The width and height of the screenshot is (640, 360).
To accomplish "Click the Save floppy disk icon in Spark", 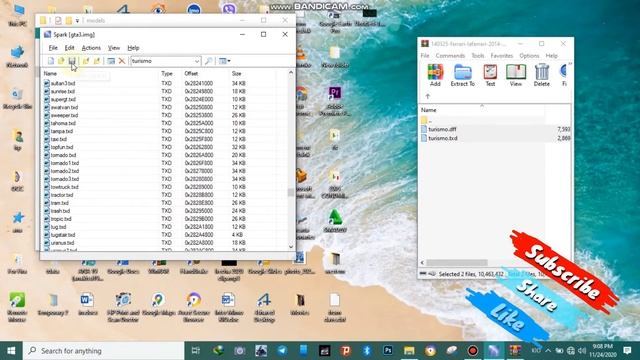I will coord(72,61).
